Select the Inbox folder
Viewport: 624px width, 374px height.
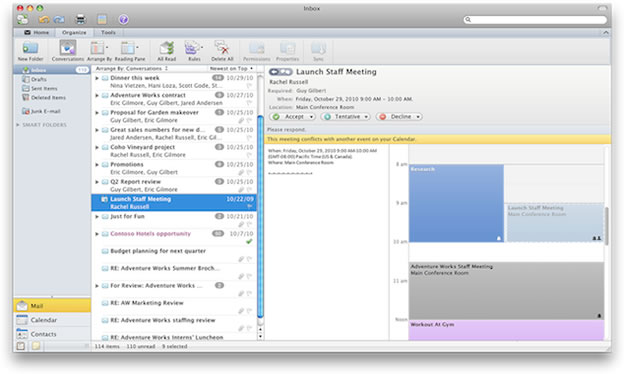[x=52, y=70]
